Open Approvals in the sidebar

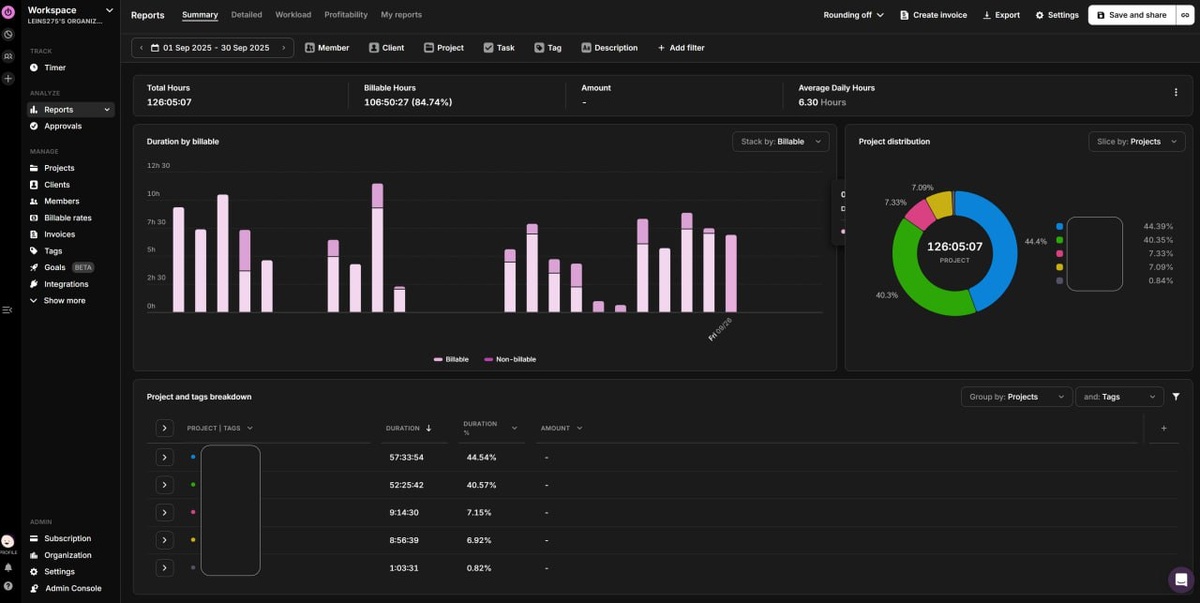(62, 126)
